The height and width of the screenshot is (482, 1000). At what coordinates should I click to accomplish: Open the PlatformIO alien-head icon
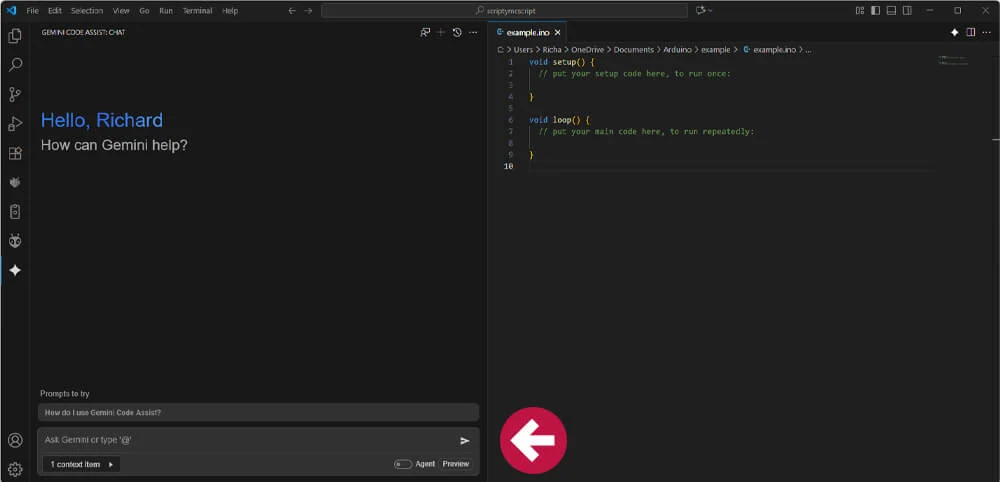15,241
